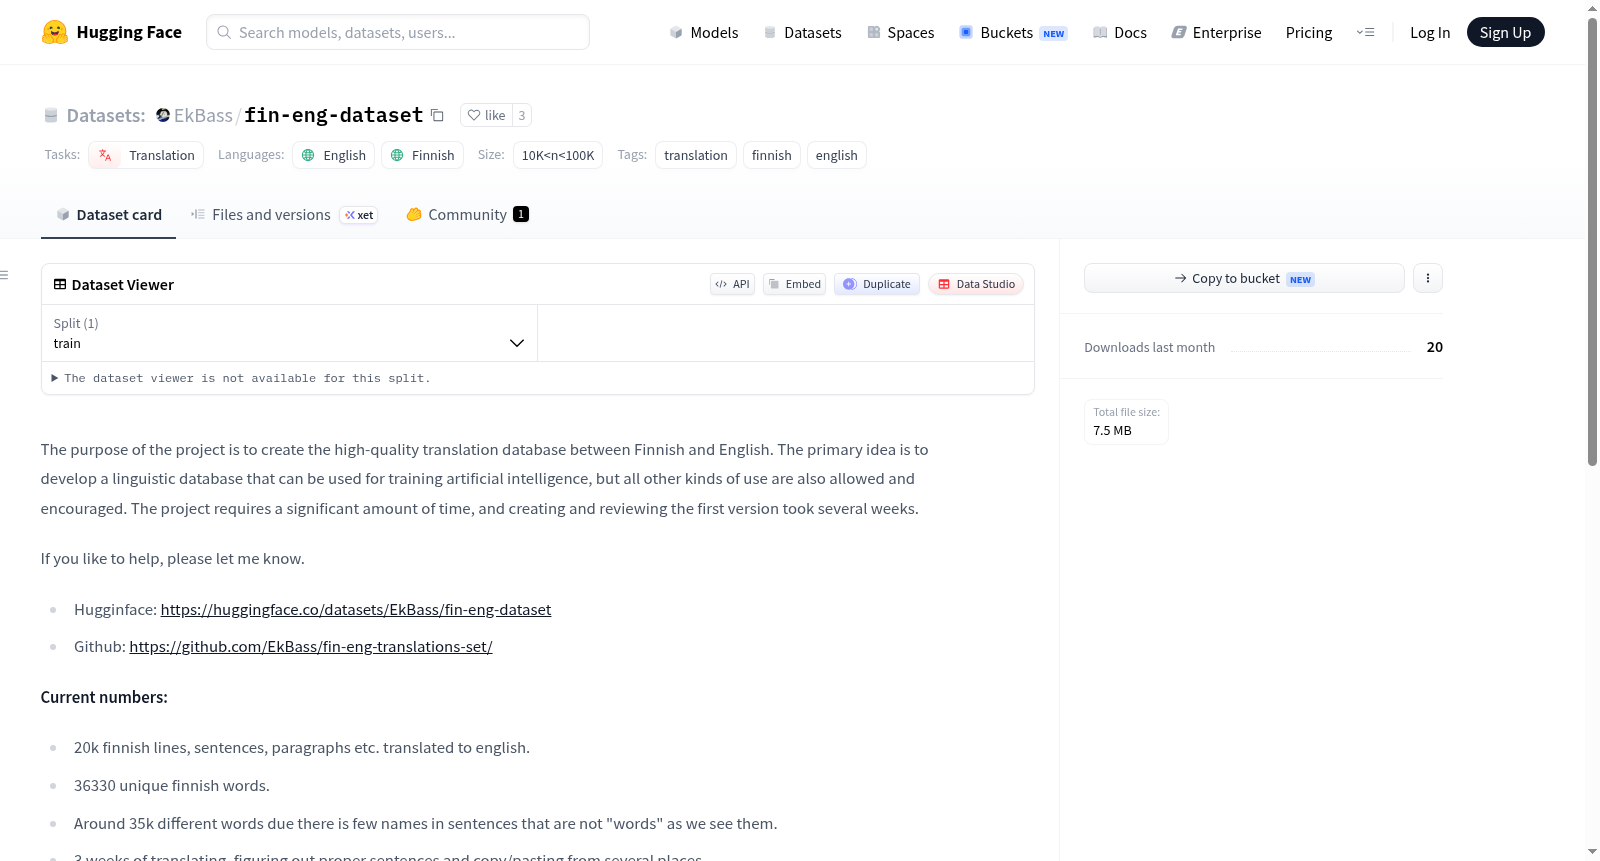
Task: Click the NEW badge beside Buckets
Action: (1054, 33)
